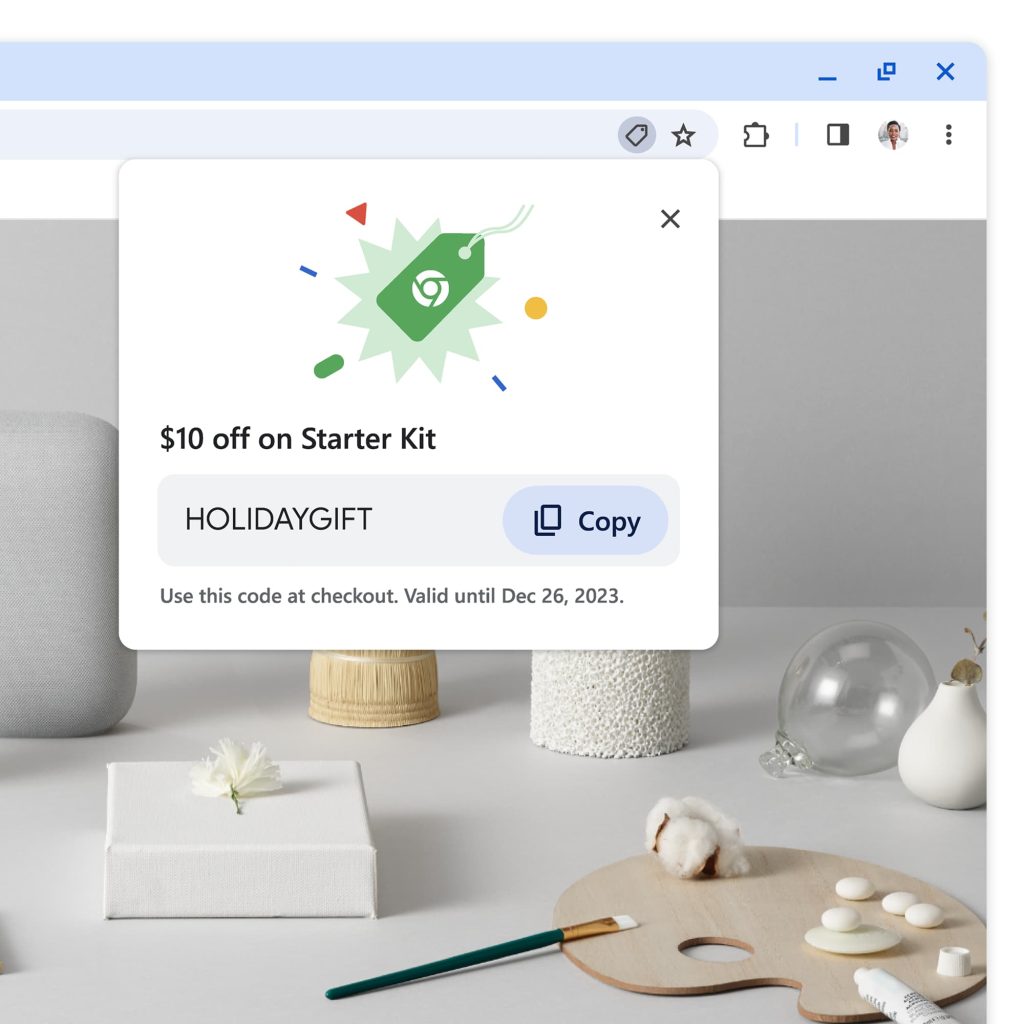Click the wooden painter's palette on page

point(771,934)
